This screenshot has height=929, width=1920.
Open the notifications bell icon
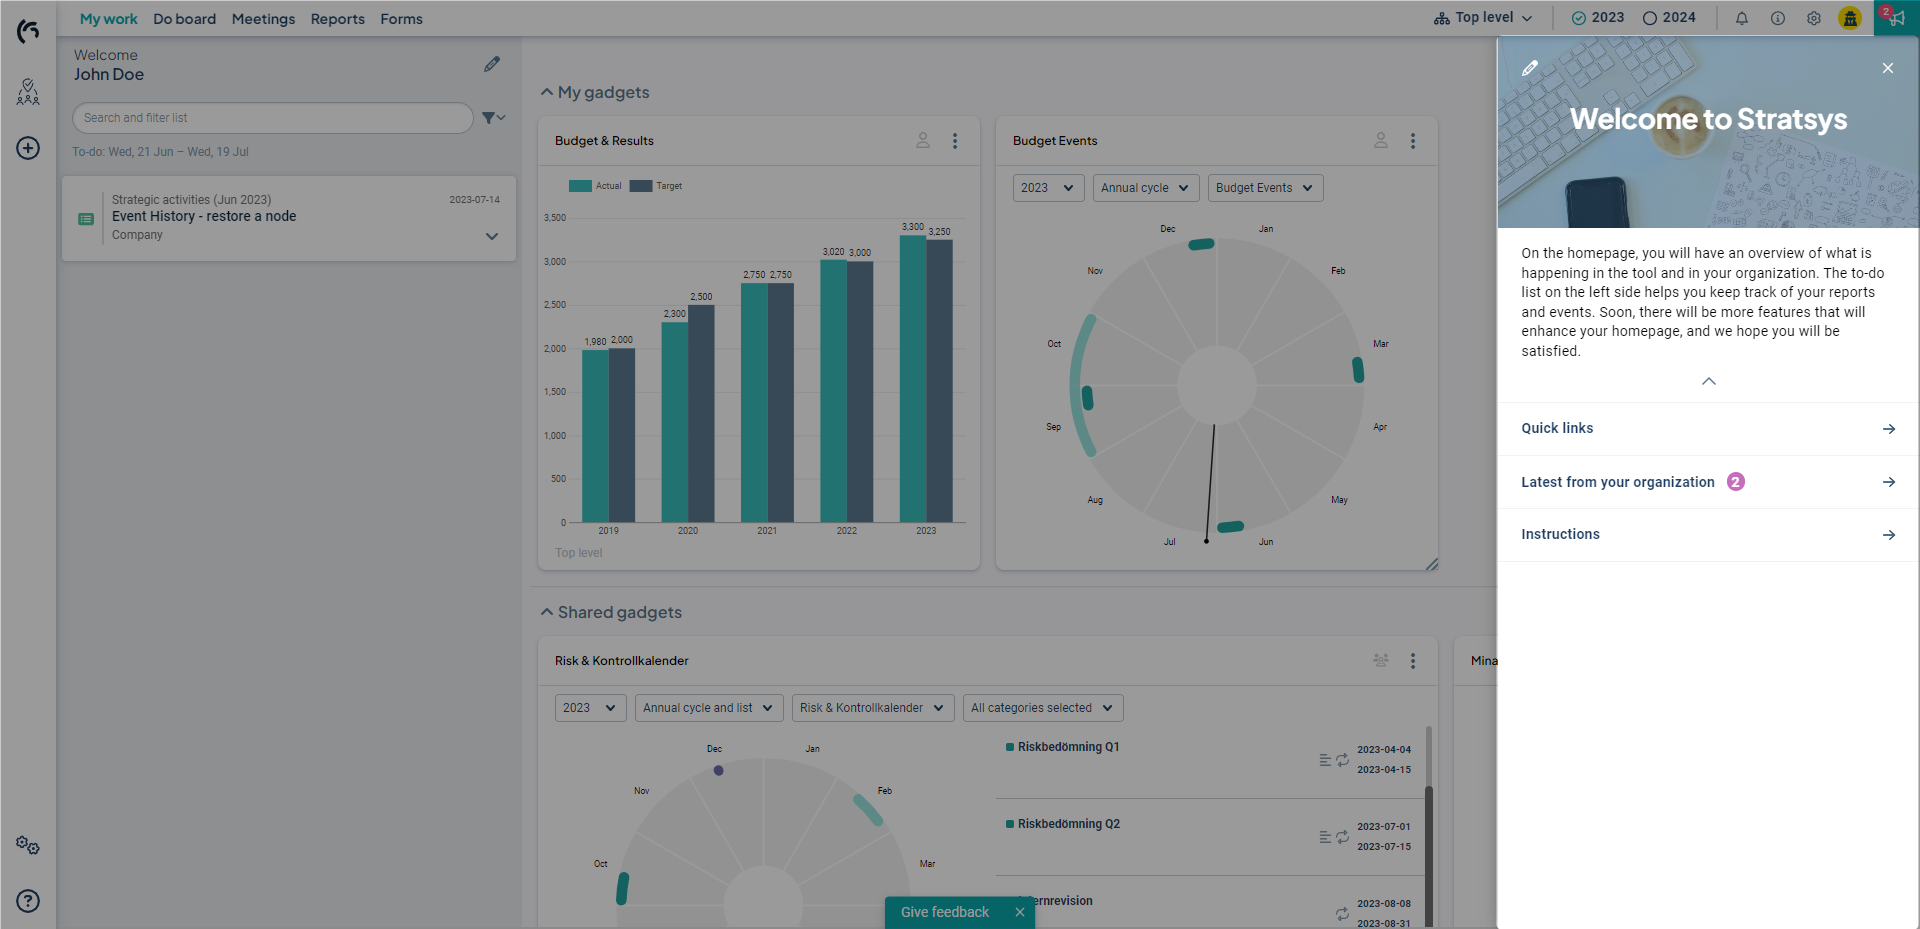coord(1742,18)
